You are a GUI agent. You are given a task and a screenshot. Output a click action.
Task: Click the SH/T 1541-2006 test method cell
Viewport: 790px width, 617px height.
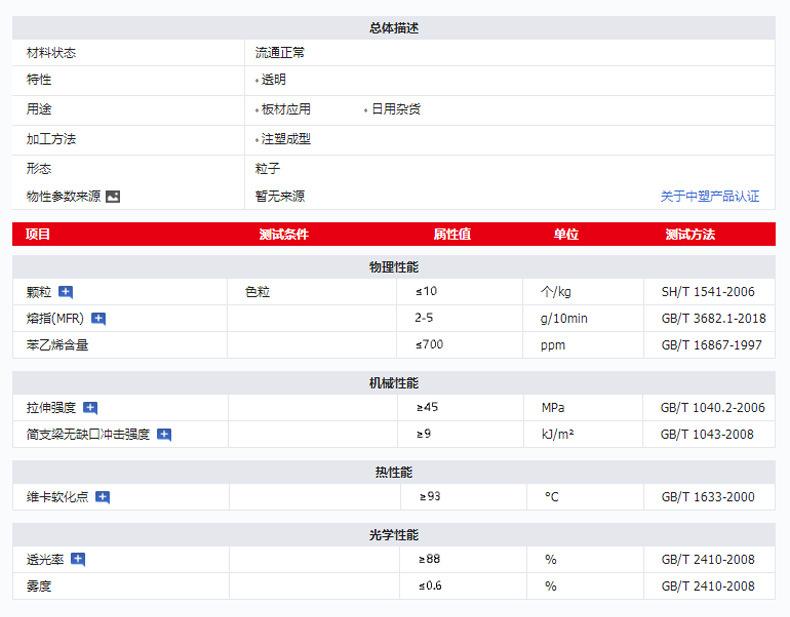[x=708, y=292]
